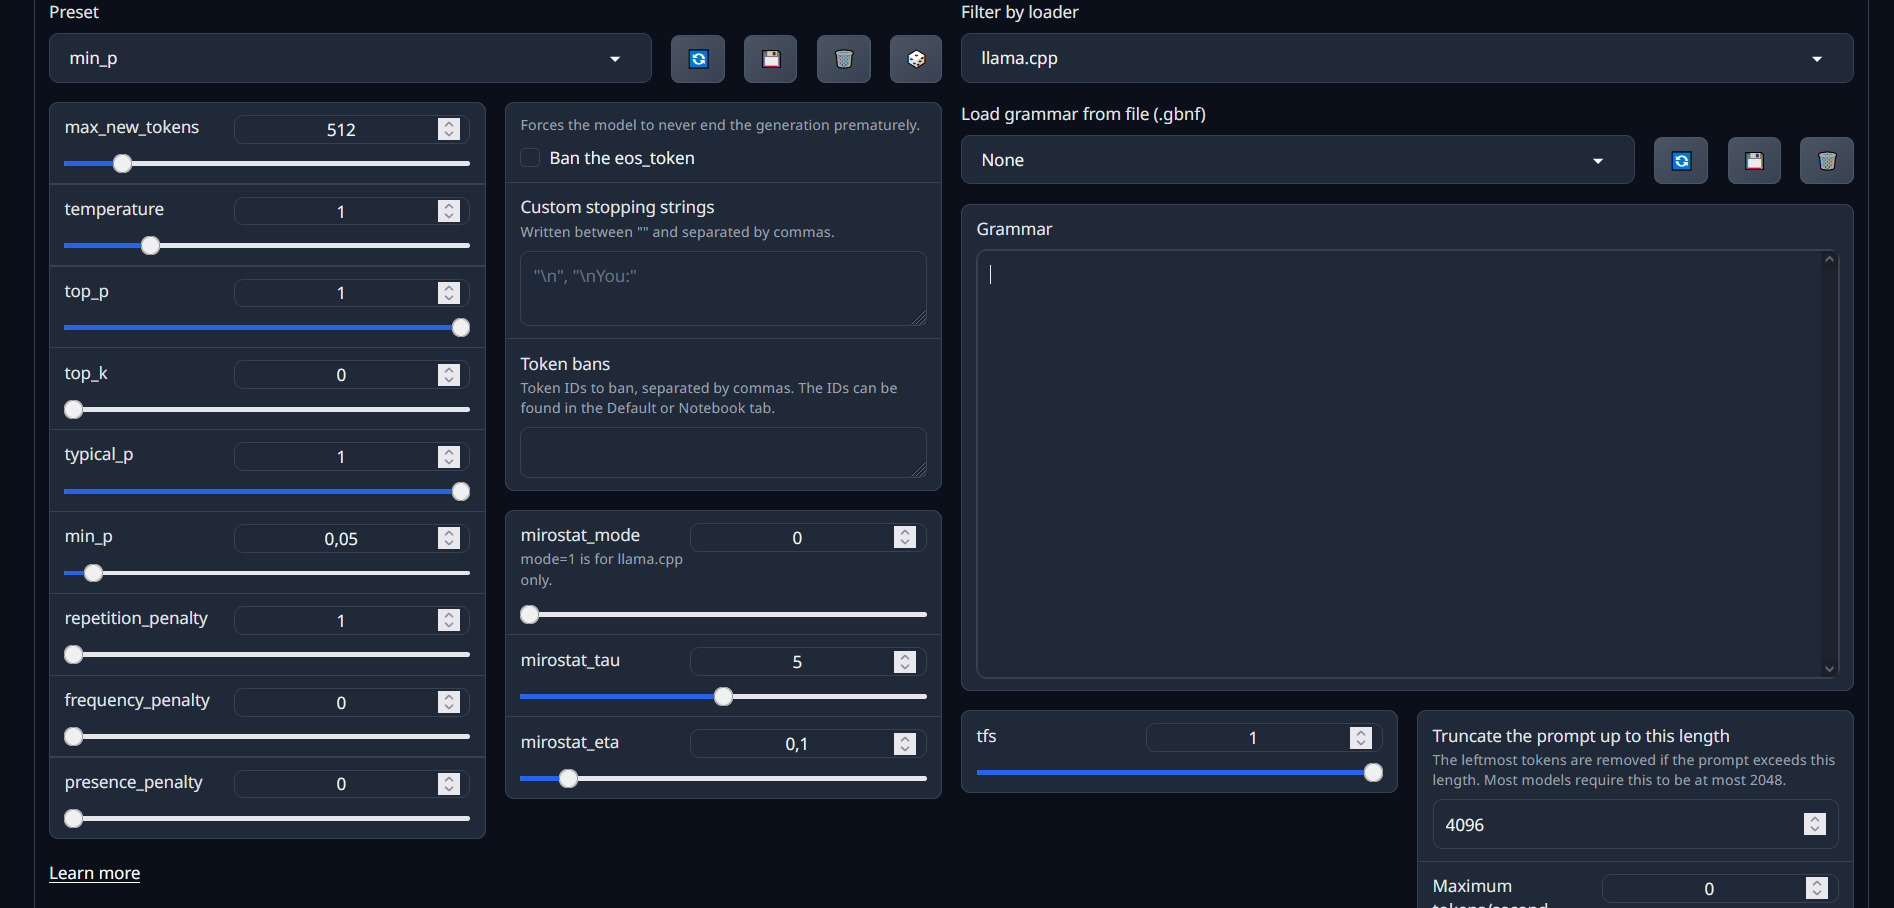
Task: Open the Filter by loader dropdown
Action: [1407, 58]
